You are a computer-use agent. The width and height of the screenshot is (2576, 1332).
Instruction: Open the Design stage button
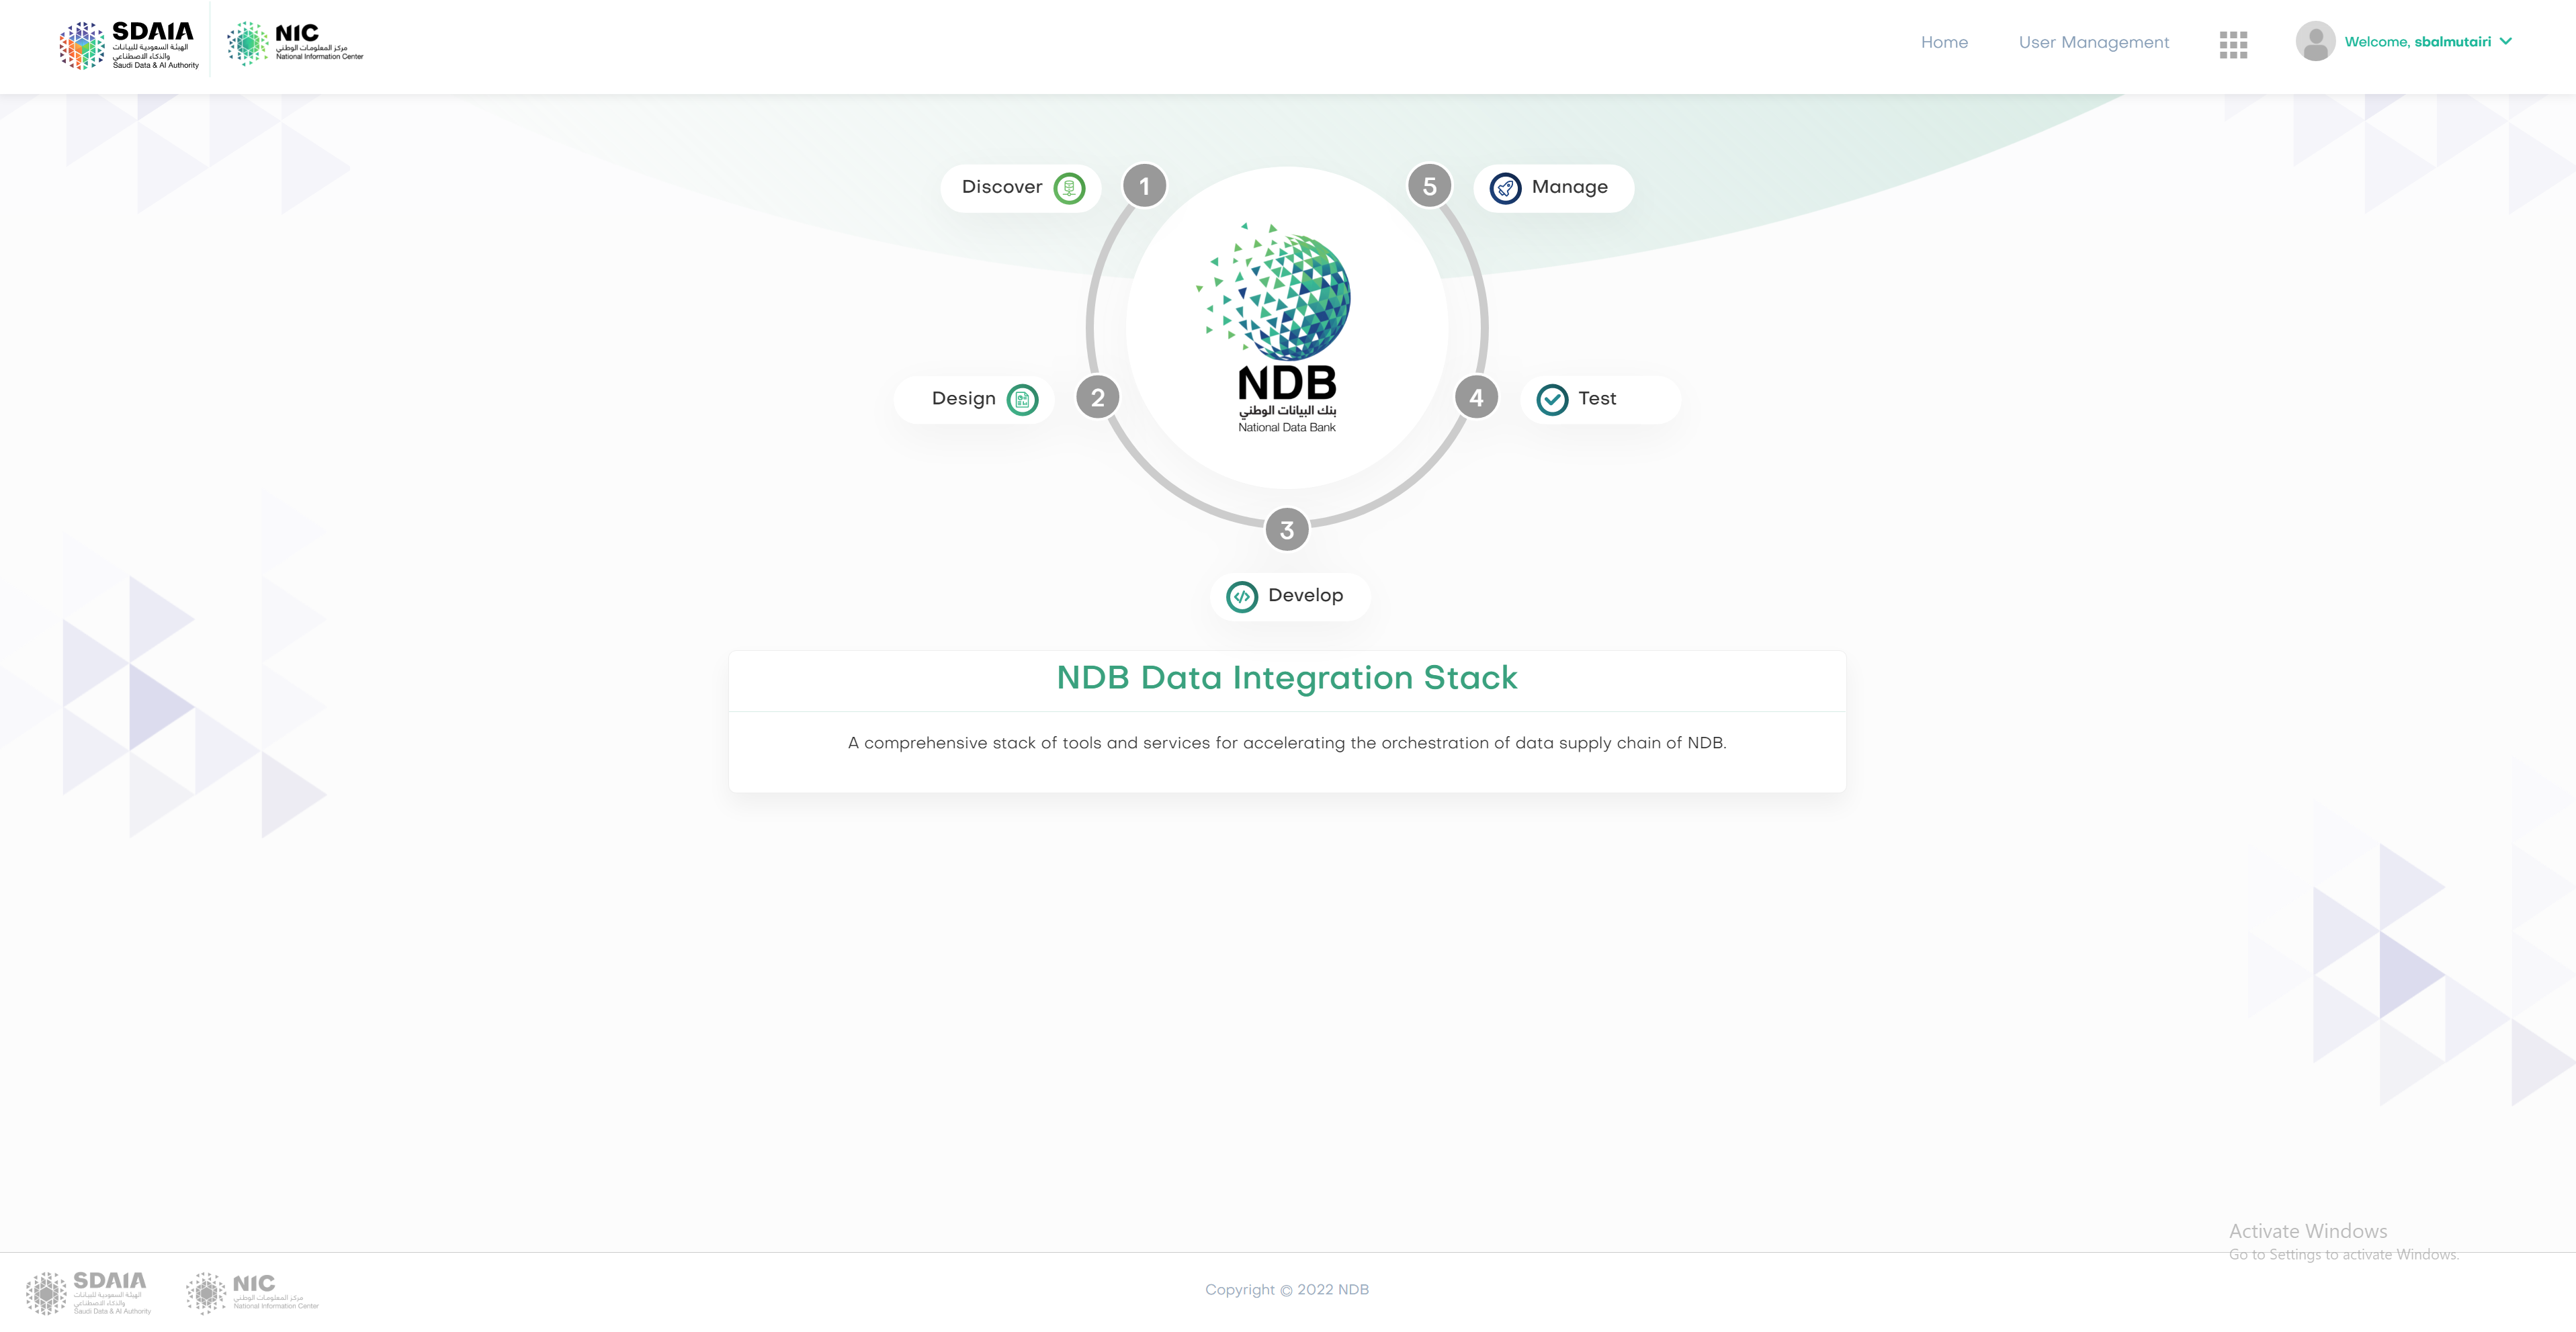coord(974,399)
